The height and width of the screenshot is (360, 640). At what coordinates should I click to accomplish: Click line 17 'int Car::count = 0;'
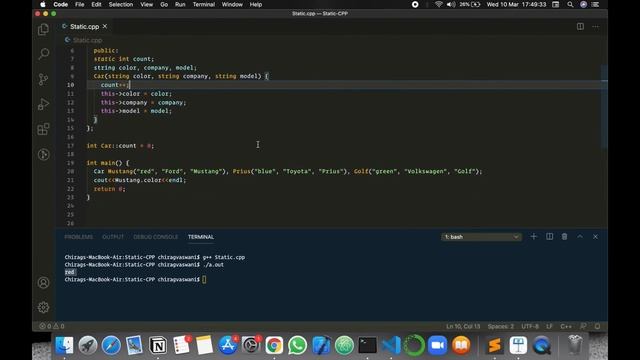(120, 146)
